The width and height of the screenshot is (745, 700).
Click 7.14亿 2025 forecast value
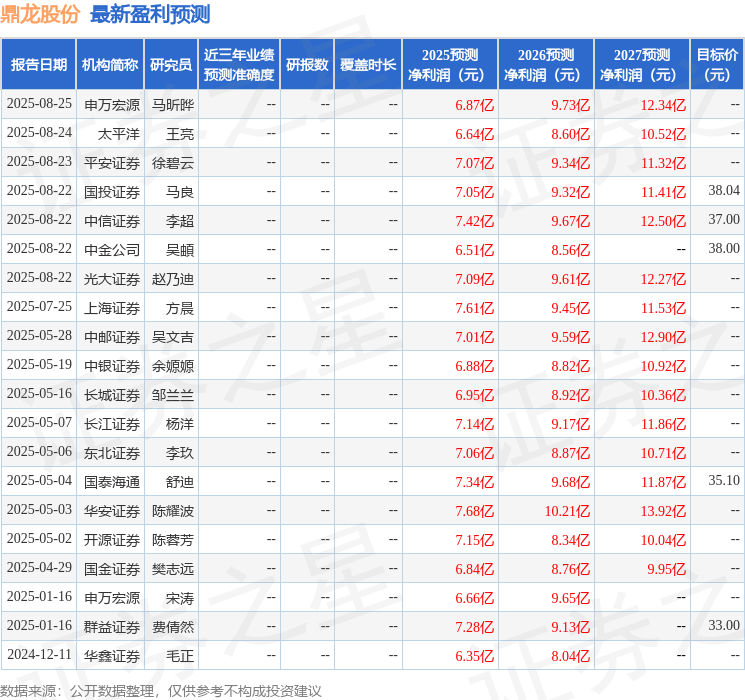pos(475,424)
